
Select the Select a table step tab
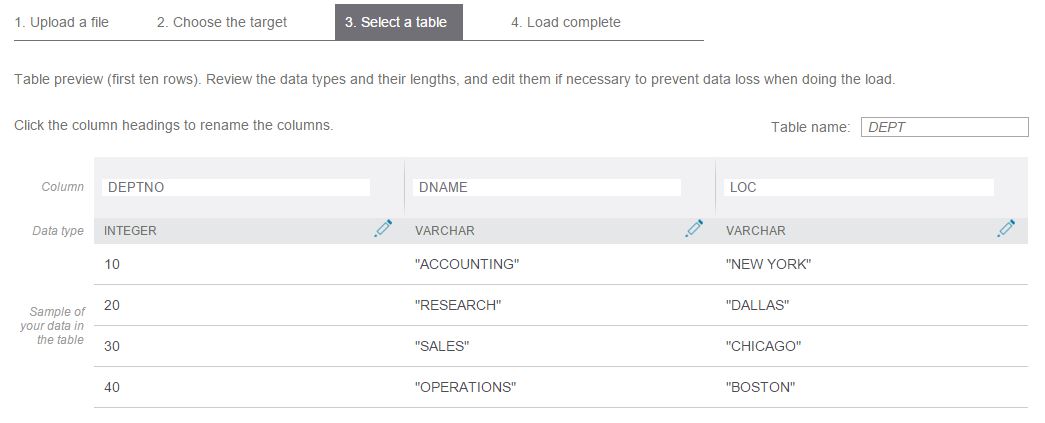point(398,22)
